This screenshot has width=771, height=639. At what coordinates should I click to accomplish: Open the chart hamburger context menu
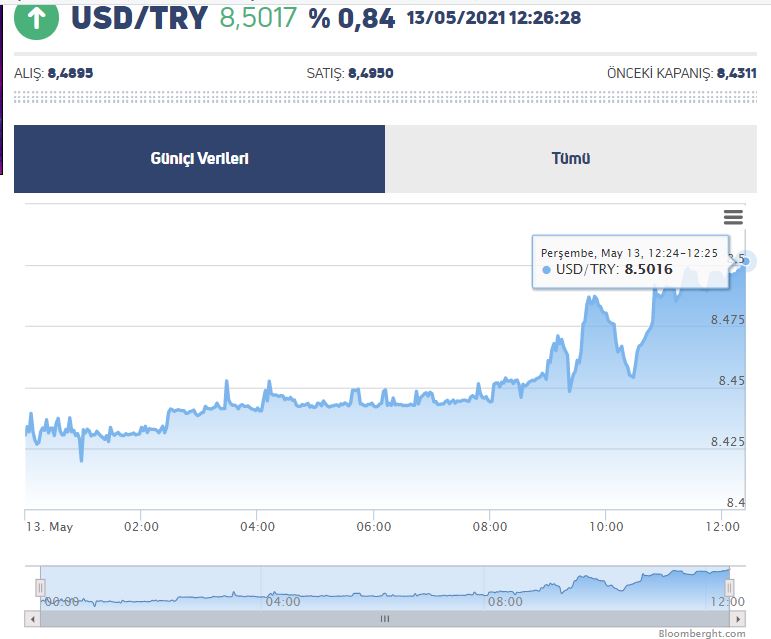coord(733,217)
